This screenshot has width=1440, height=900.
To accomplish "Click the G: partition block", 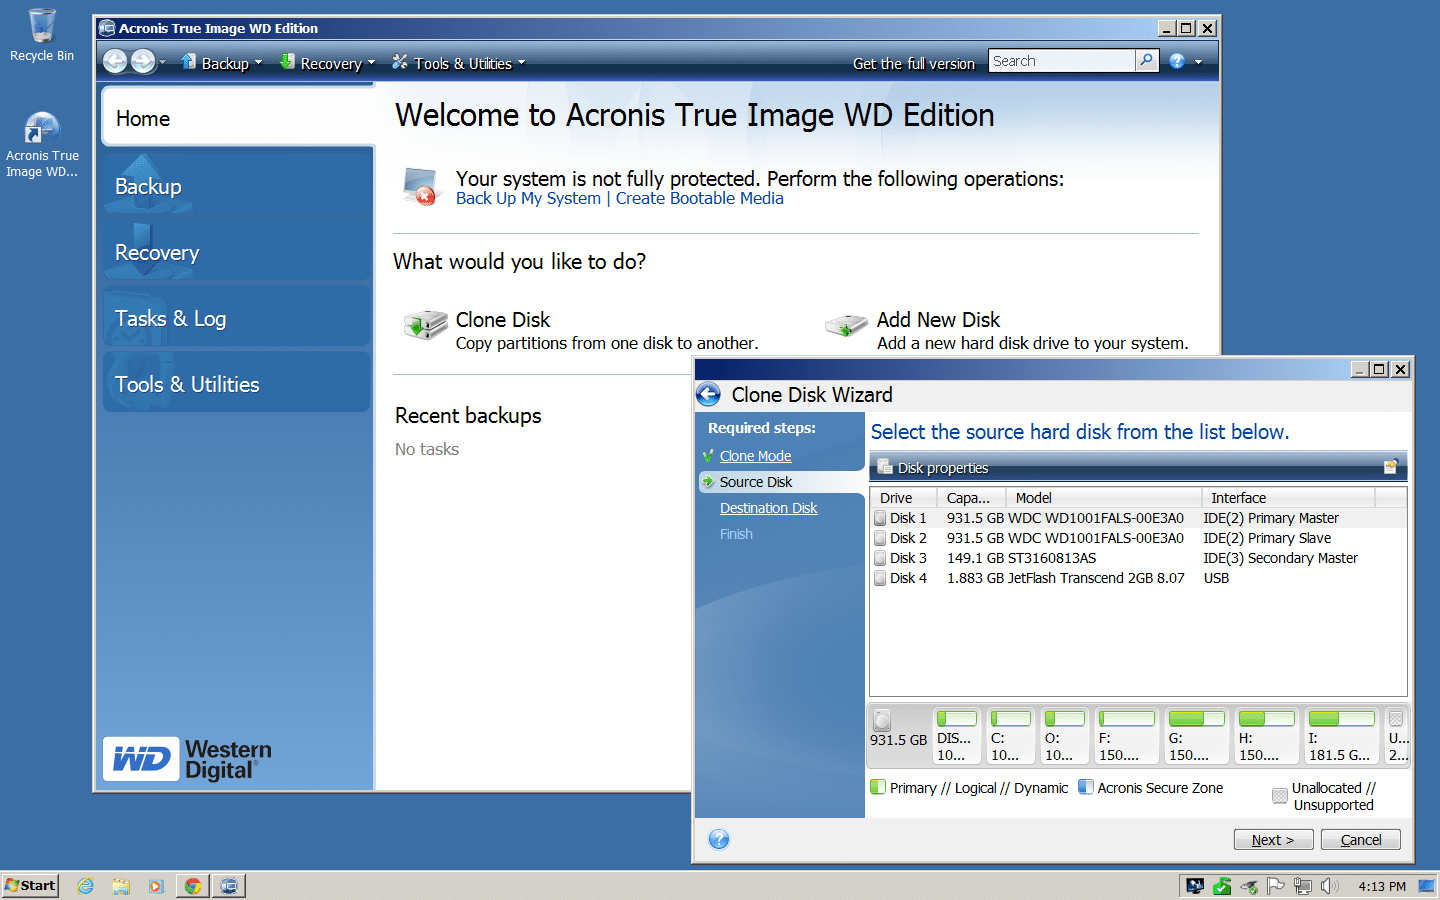I will [1196, 736].
